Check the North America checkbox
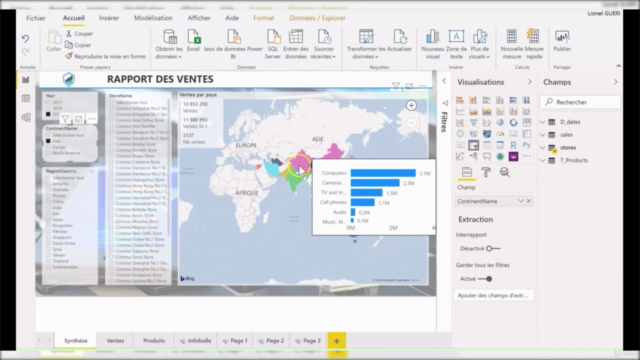 pyautogui.click(x=48, y=153)
